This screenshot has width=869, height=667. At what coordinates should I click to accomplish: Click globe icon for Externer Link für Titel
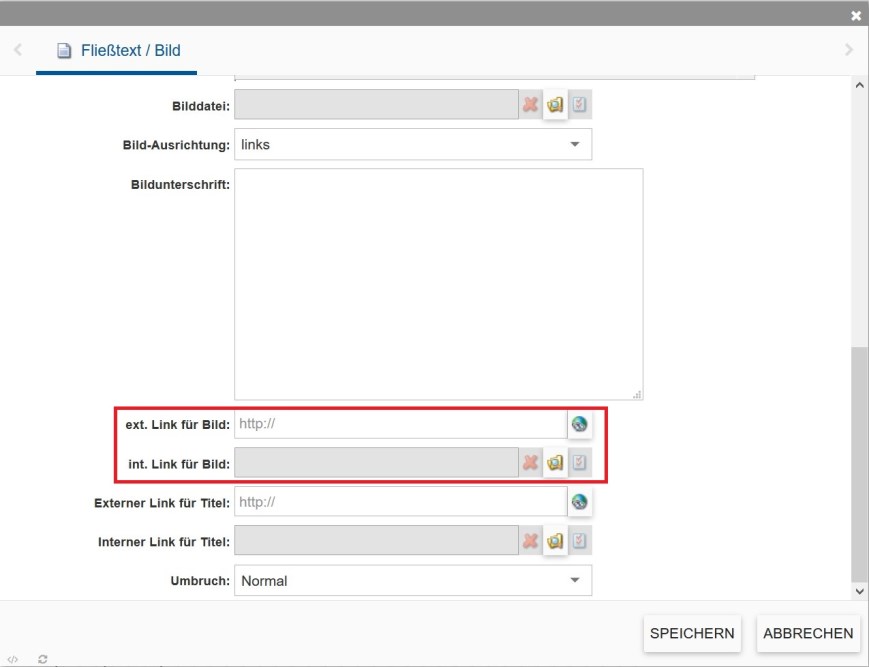click(x=579, y=502)
